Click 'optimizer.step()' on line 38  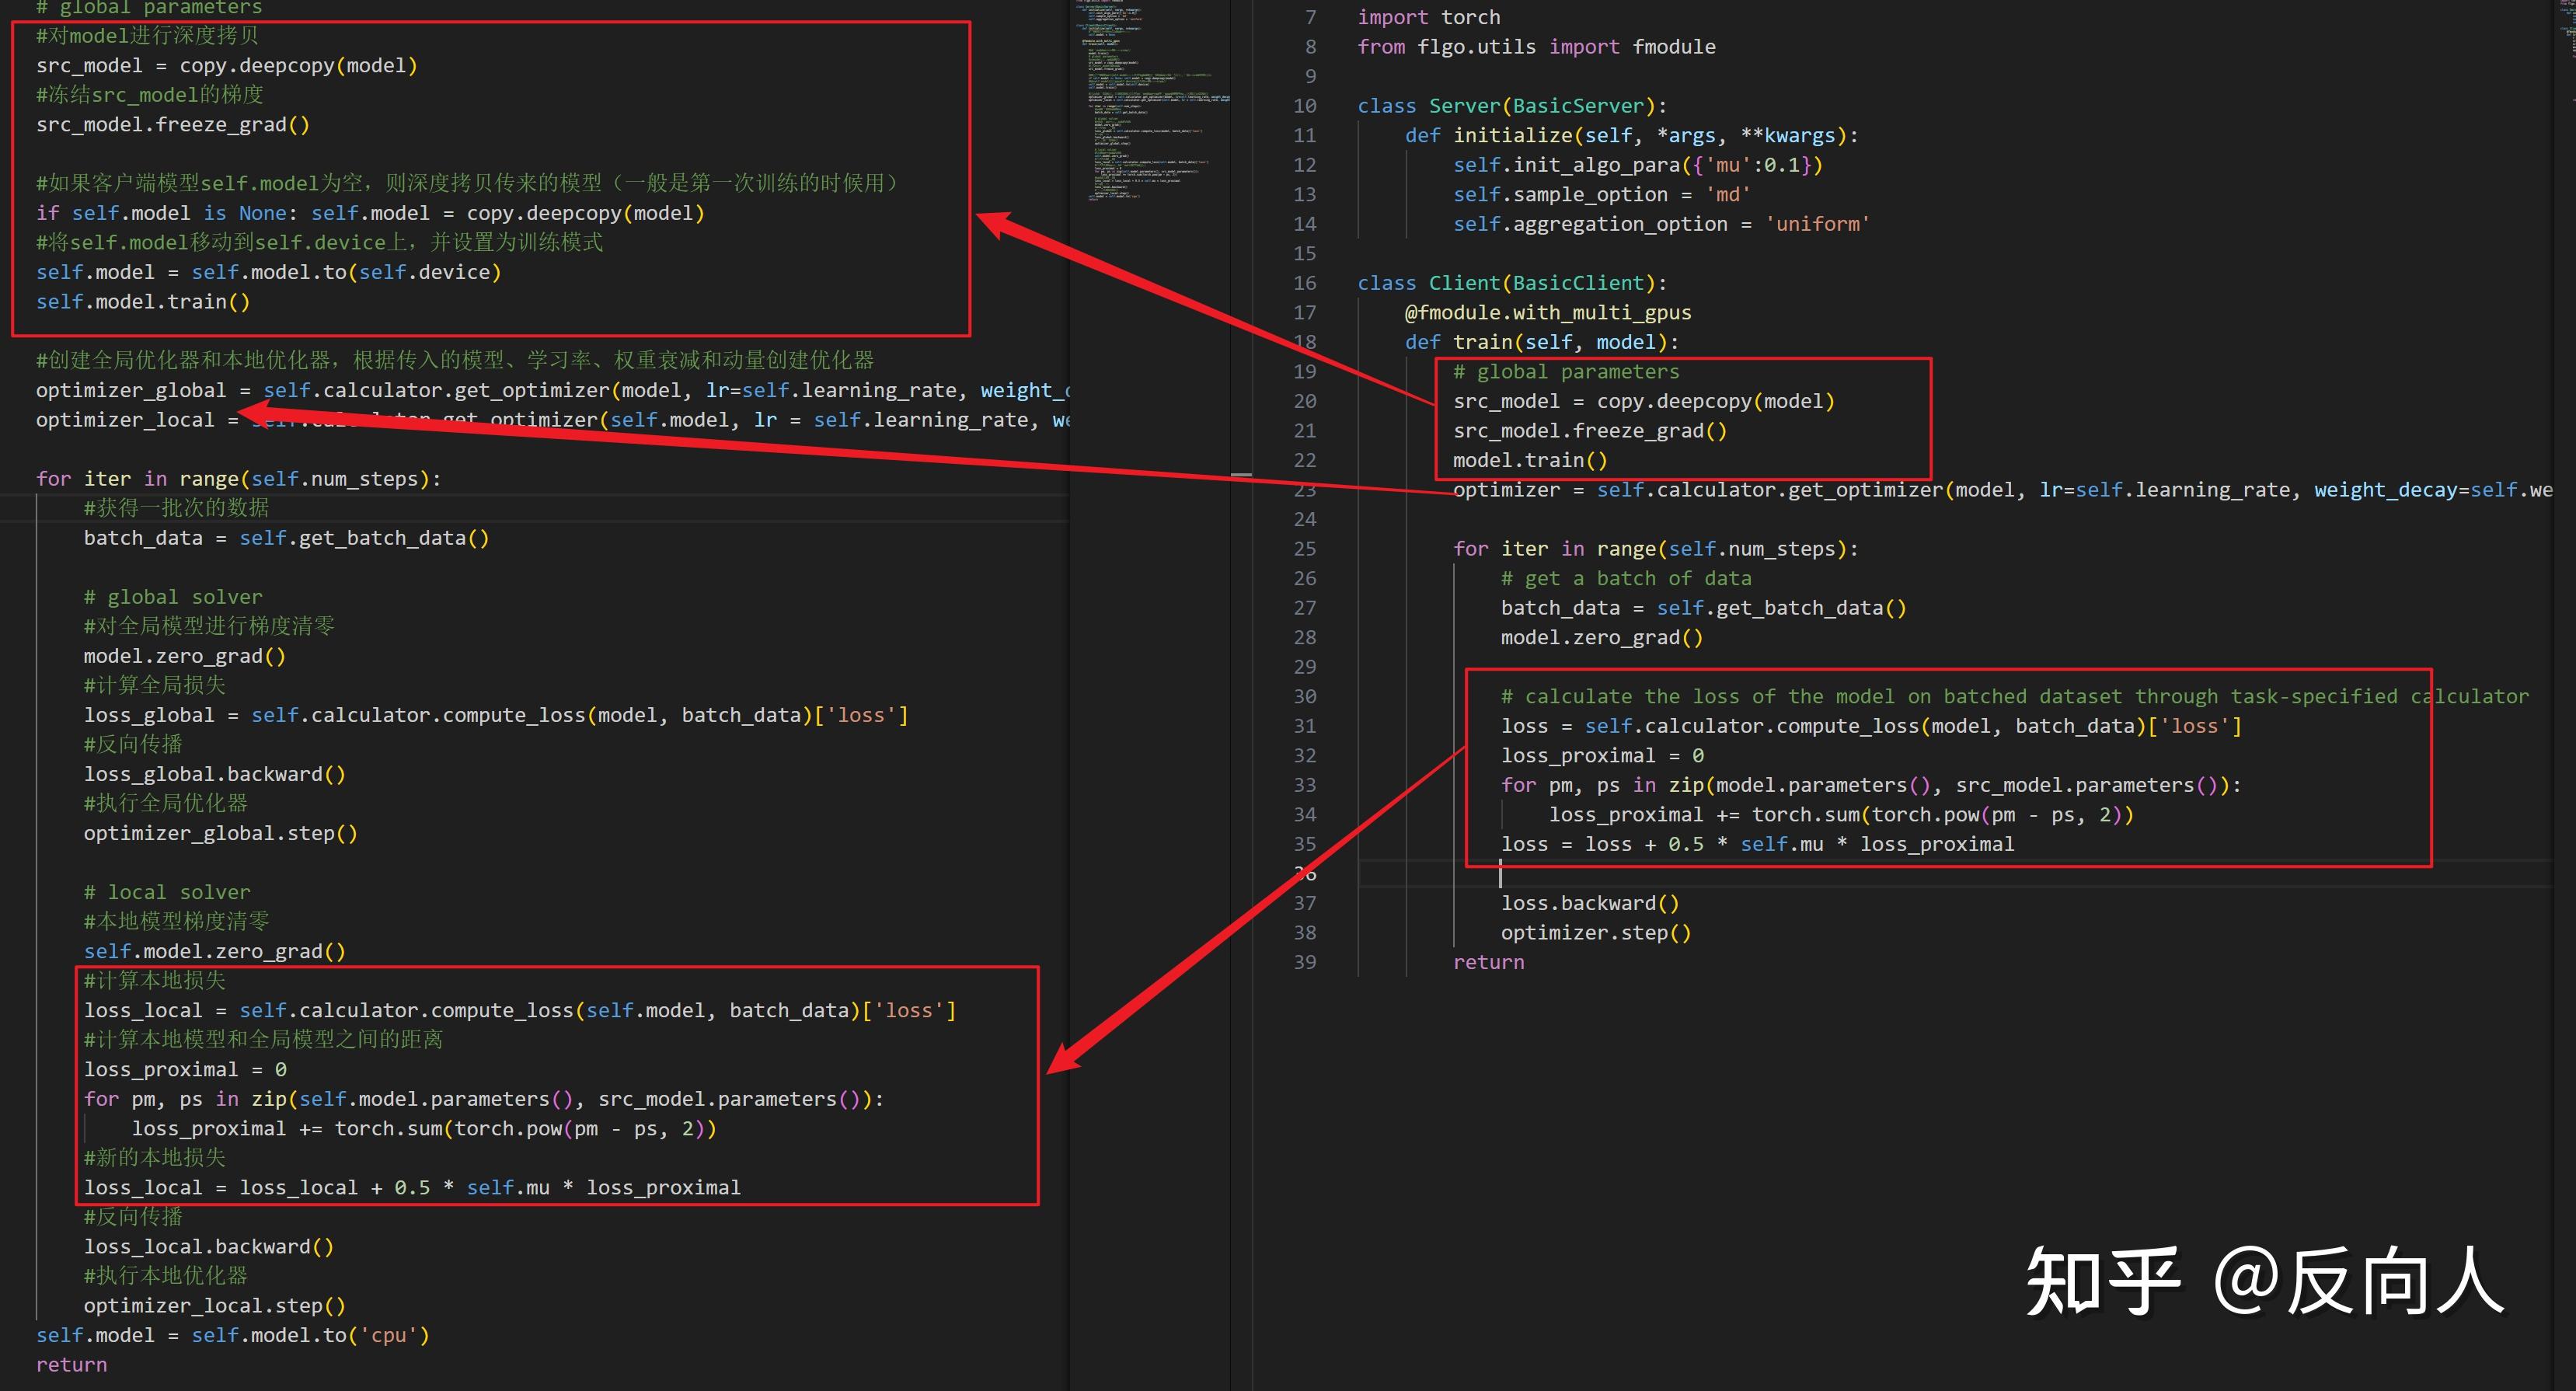(x=1595, y=933)
